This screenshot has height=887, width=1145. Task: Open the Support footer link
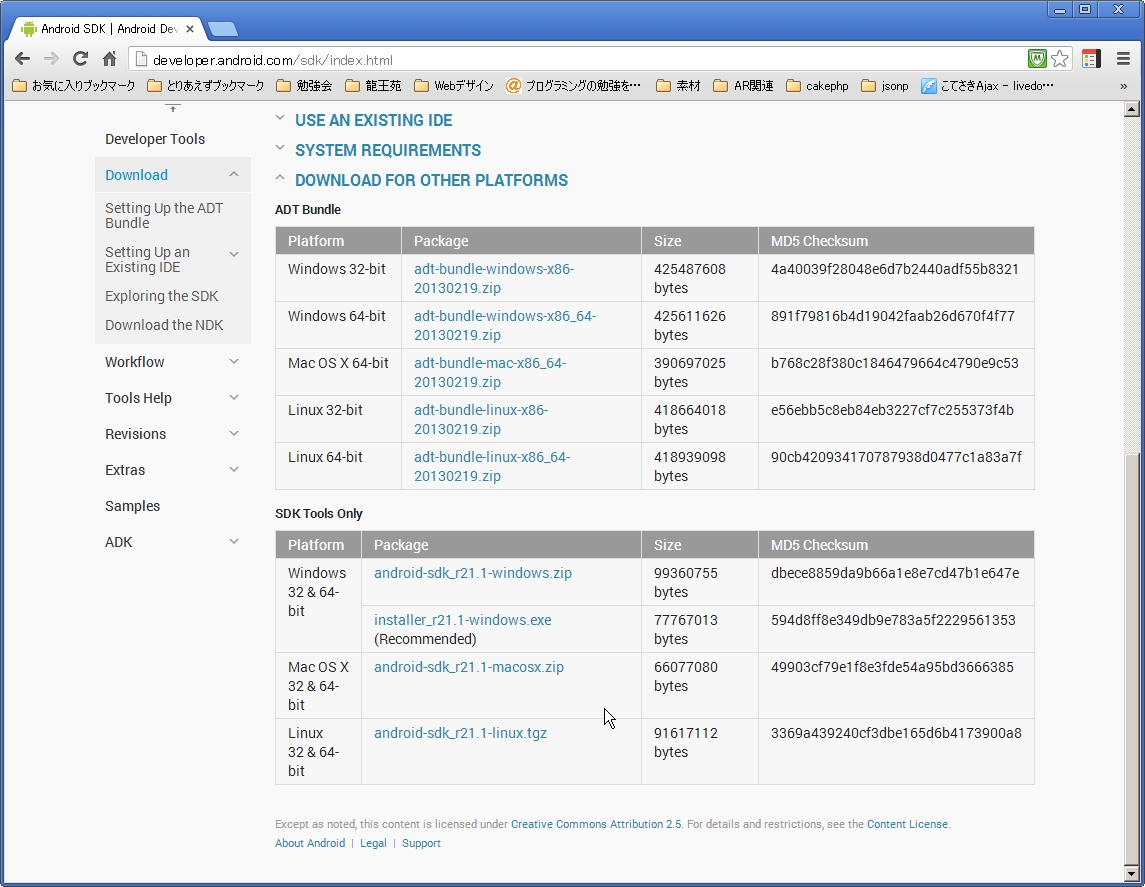point(421,843)
